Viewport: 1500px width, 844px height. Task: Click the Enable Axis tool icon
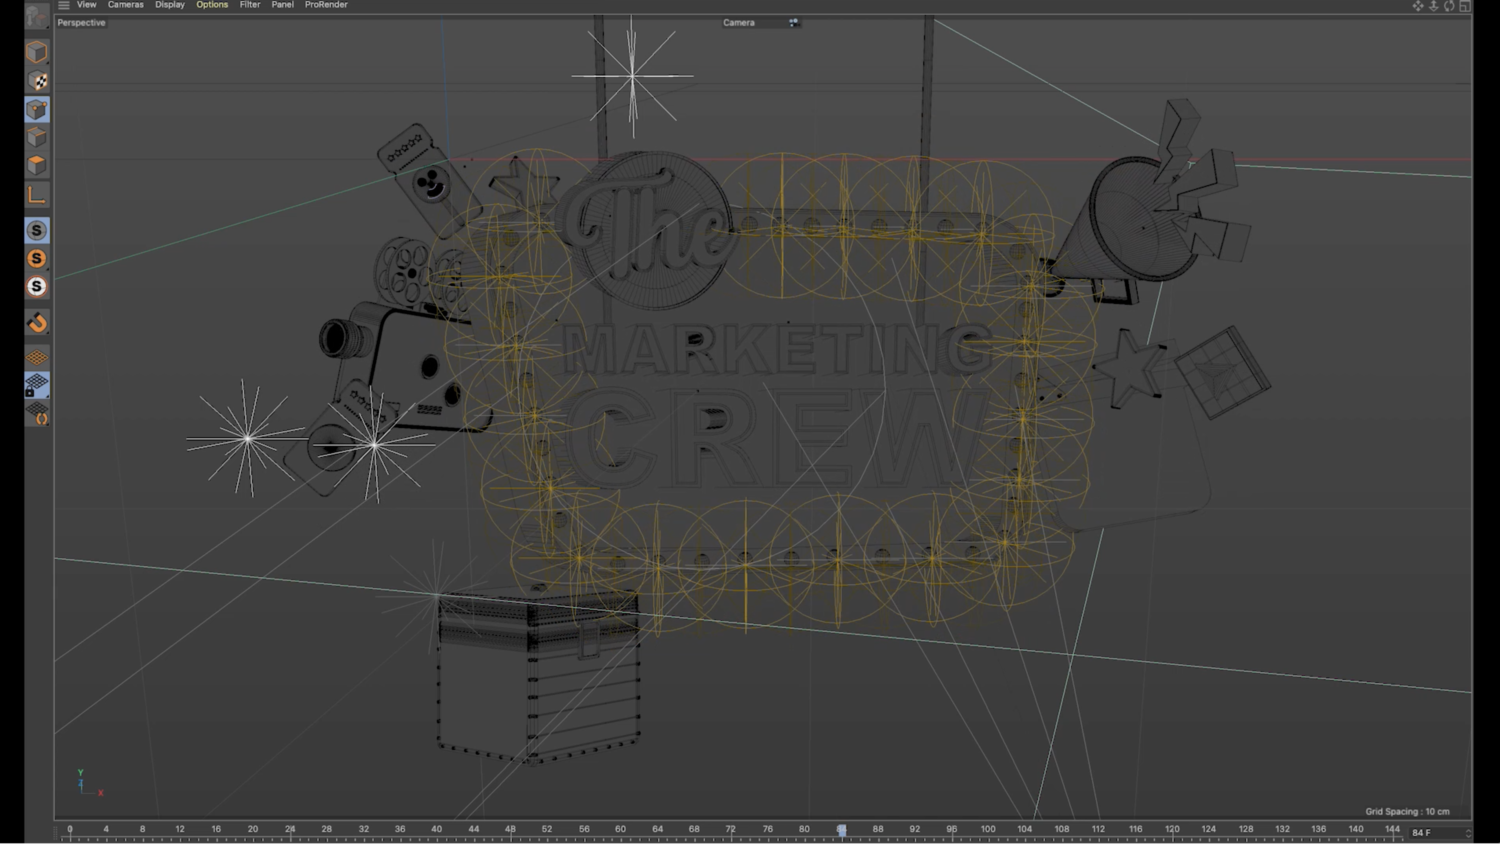pos(37,195)
